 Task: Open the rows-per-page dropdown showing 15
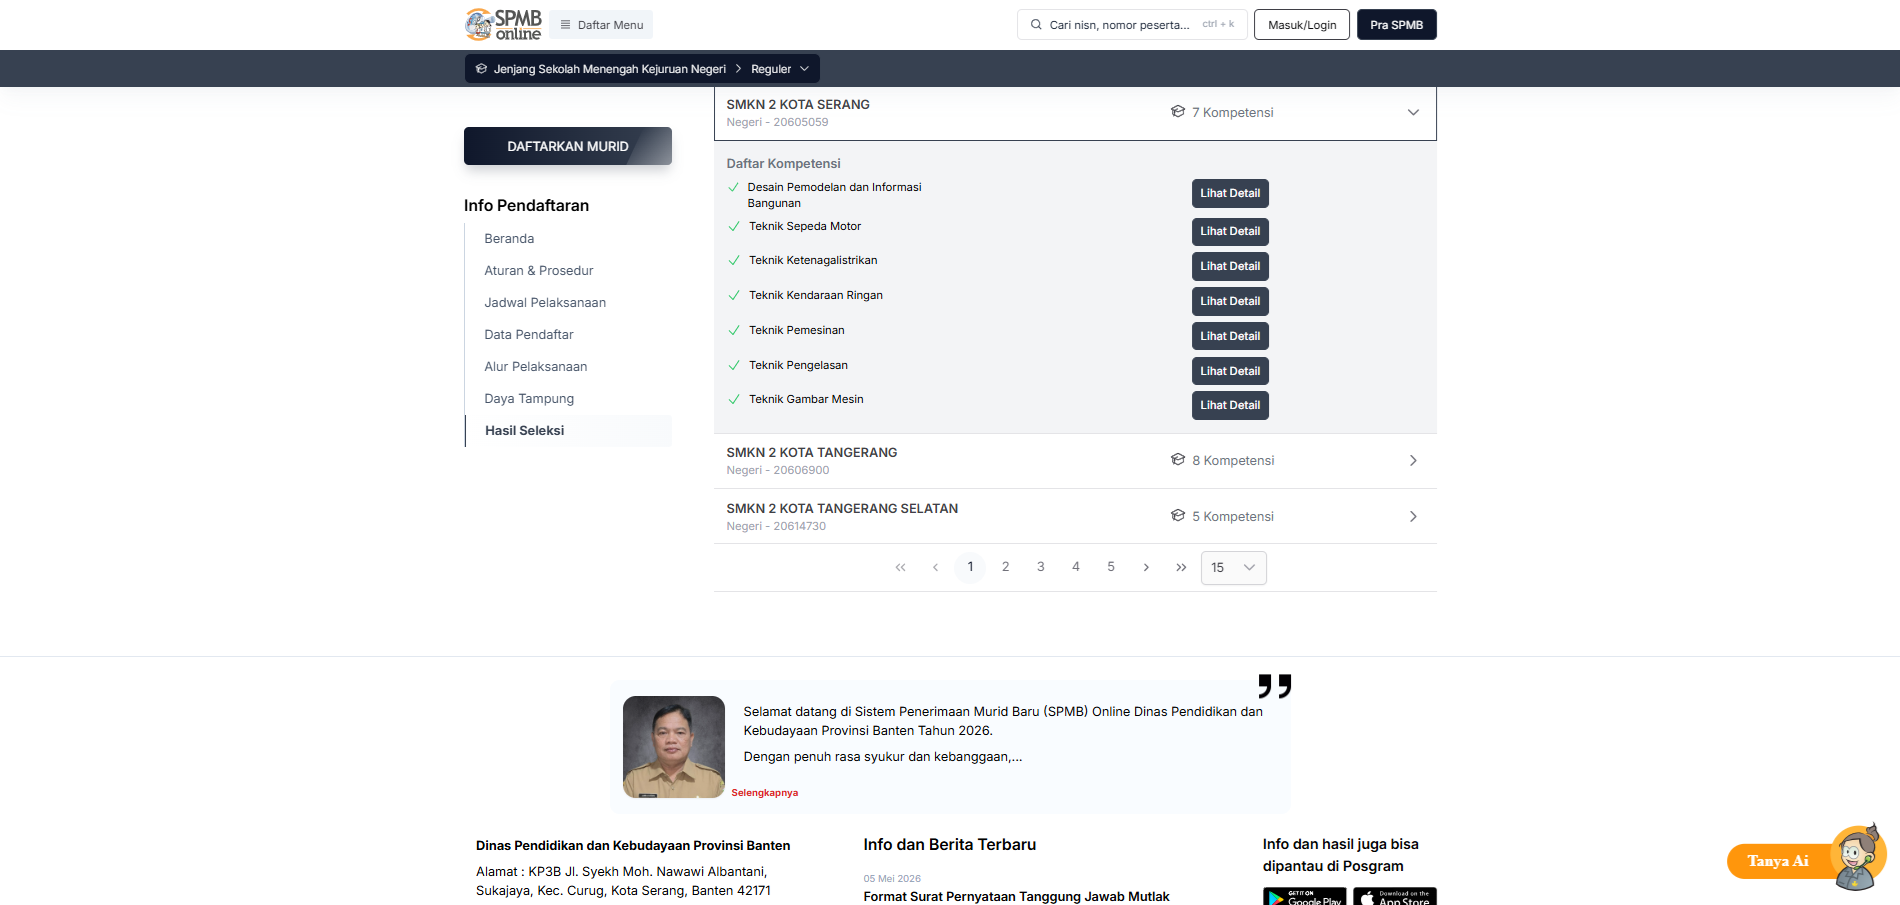(x=1233, y=568)
